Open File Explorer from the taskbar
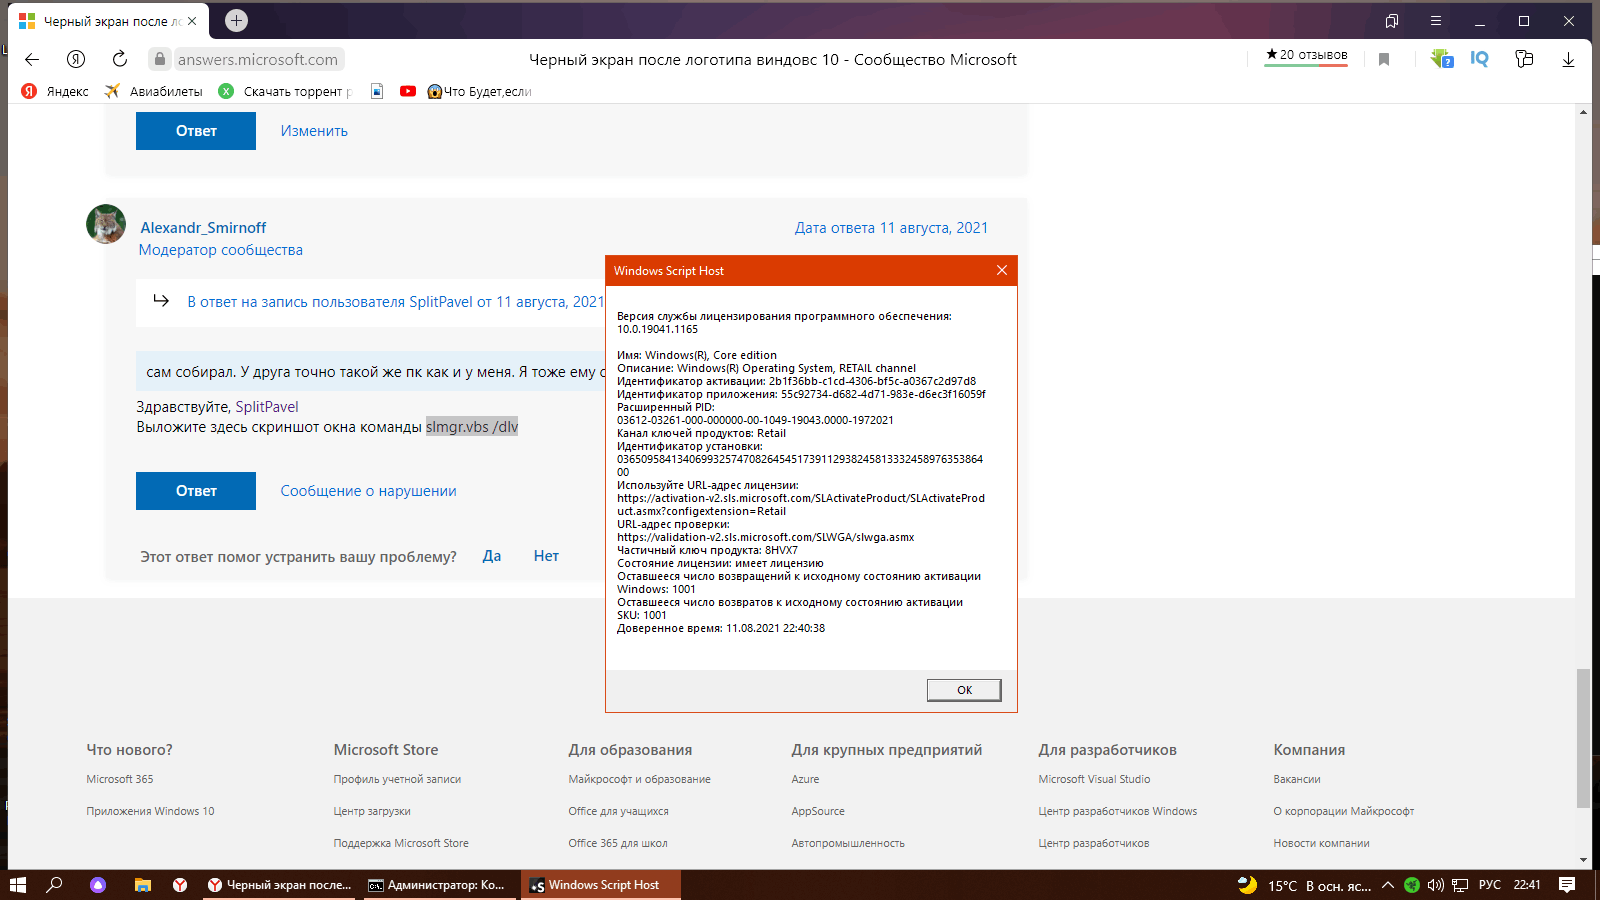 click(x=142, y=885)
